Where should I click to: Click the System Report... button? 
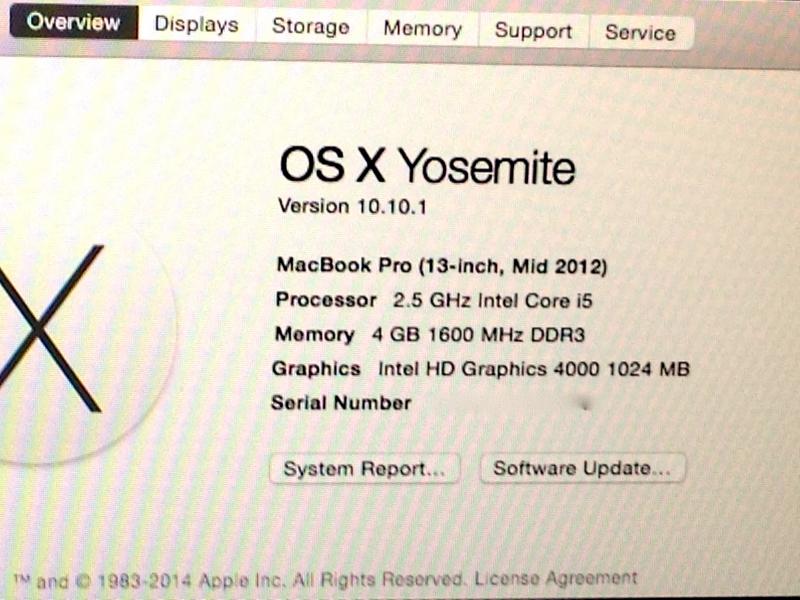[x=364, y=468]
